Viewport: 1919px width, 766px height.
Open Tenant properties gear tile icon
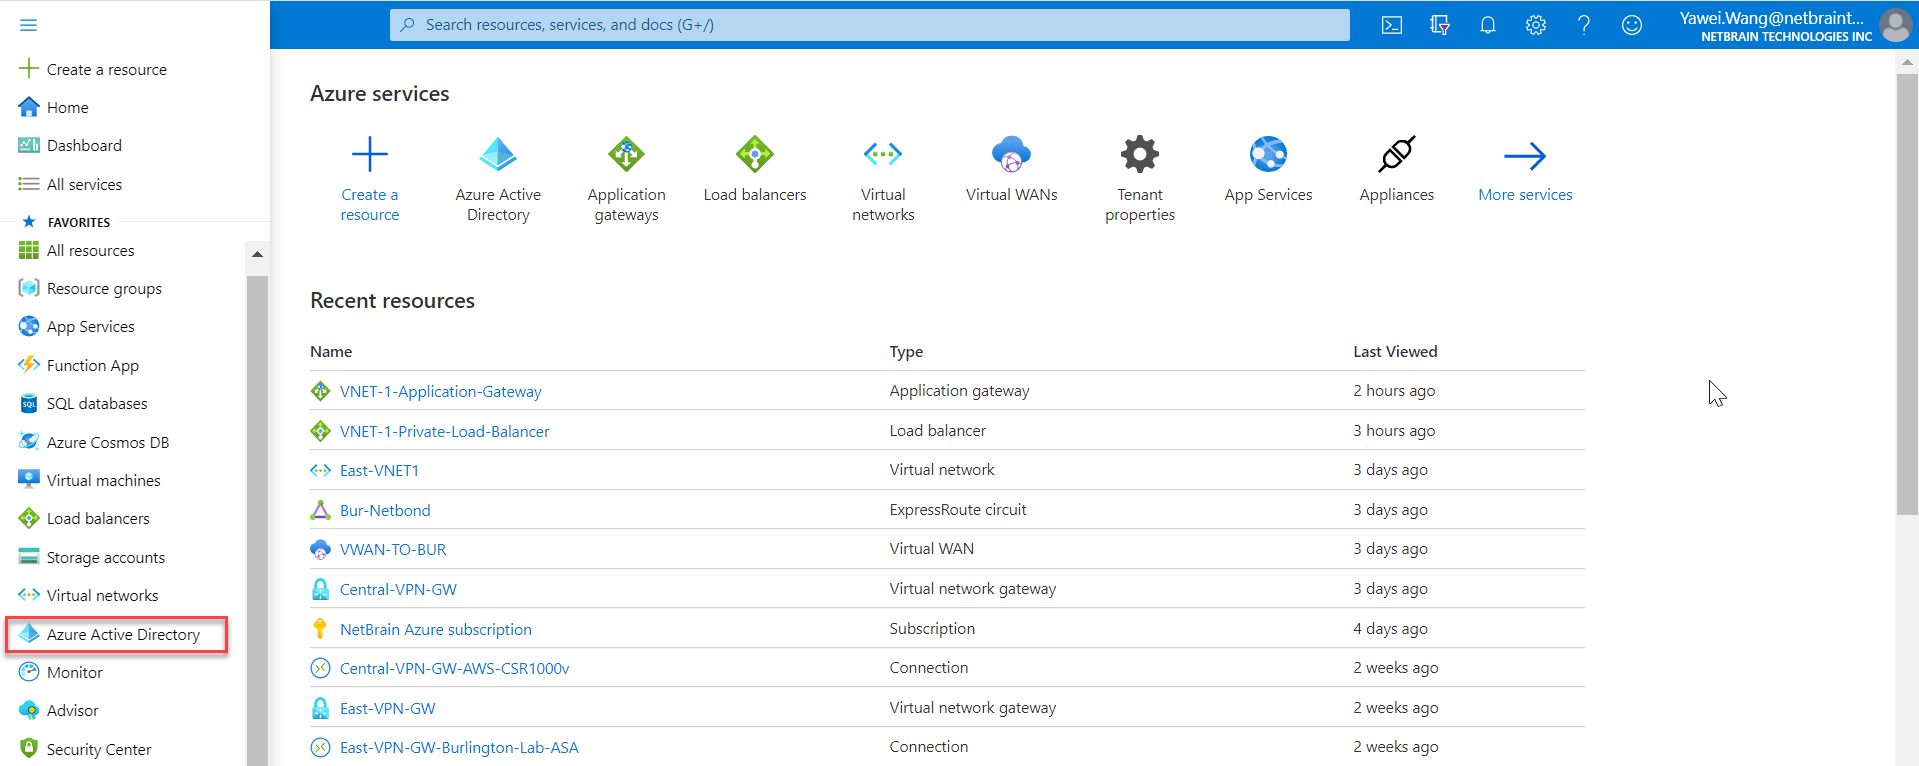[x=1140, y=154]
